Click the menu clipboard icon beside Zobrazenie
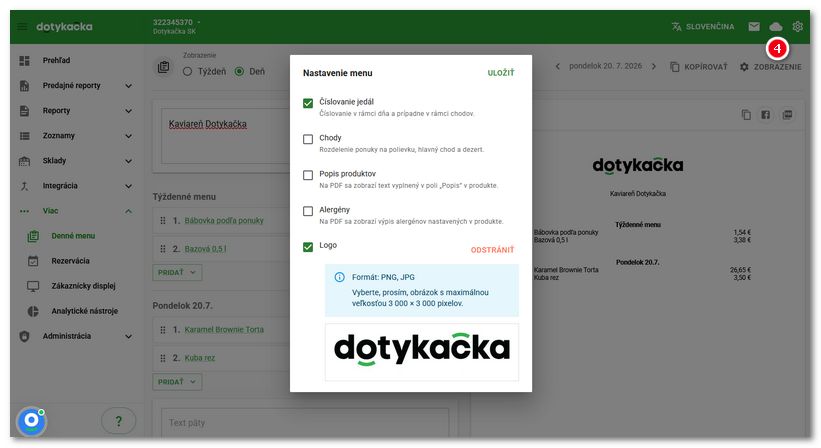 click(x=163, y=68)
